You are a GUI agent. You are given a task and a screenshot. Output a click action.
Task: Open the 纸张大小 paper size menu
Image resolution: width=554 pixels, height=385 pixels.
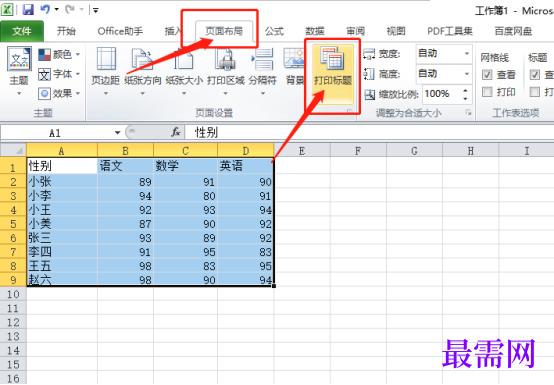click(x=184, y=72)
